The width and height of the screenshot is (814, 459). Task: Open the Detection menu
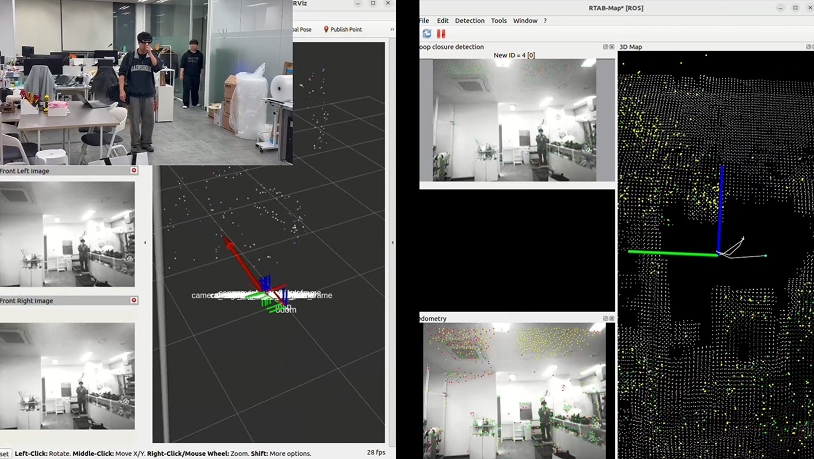(469, 21)
